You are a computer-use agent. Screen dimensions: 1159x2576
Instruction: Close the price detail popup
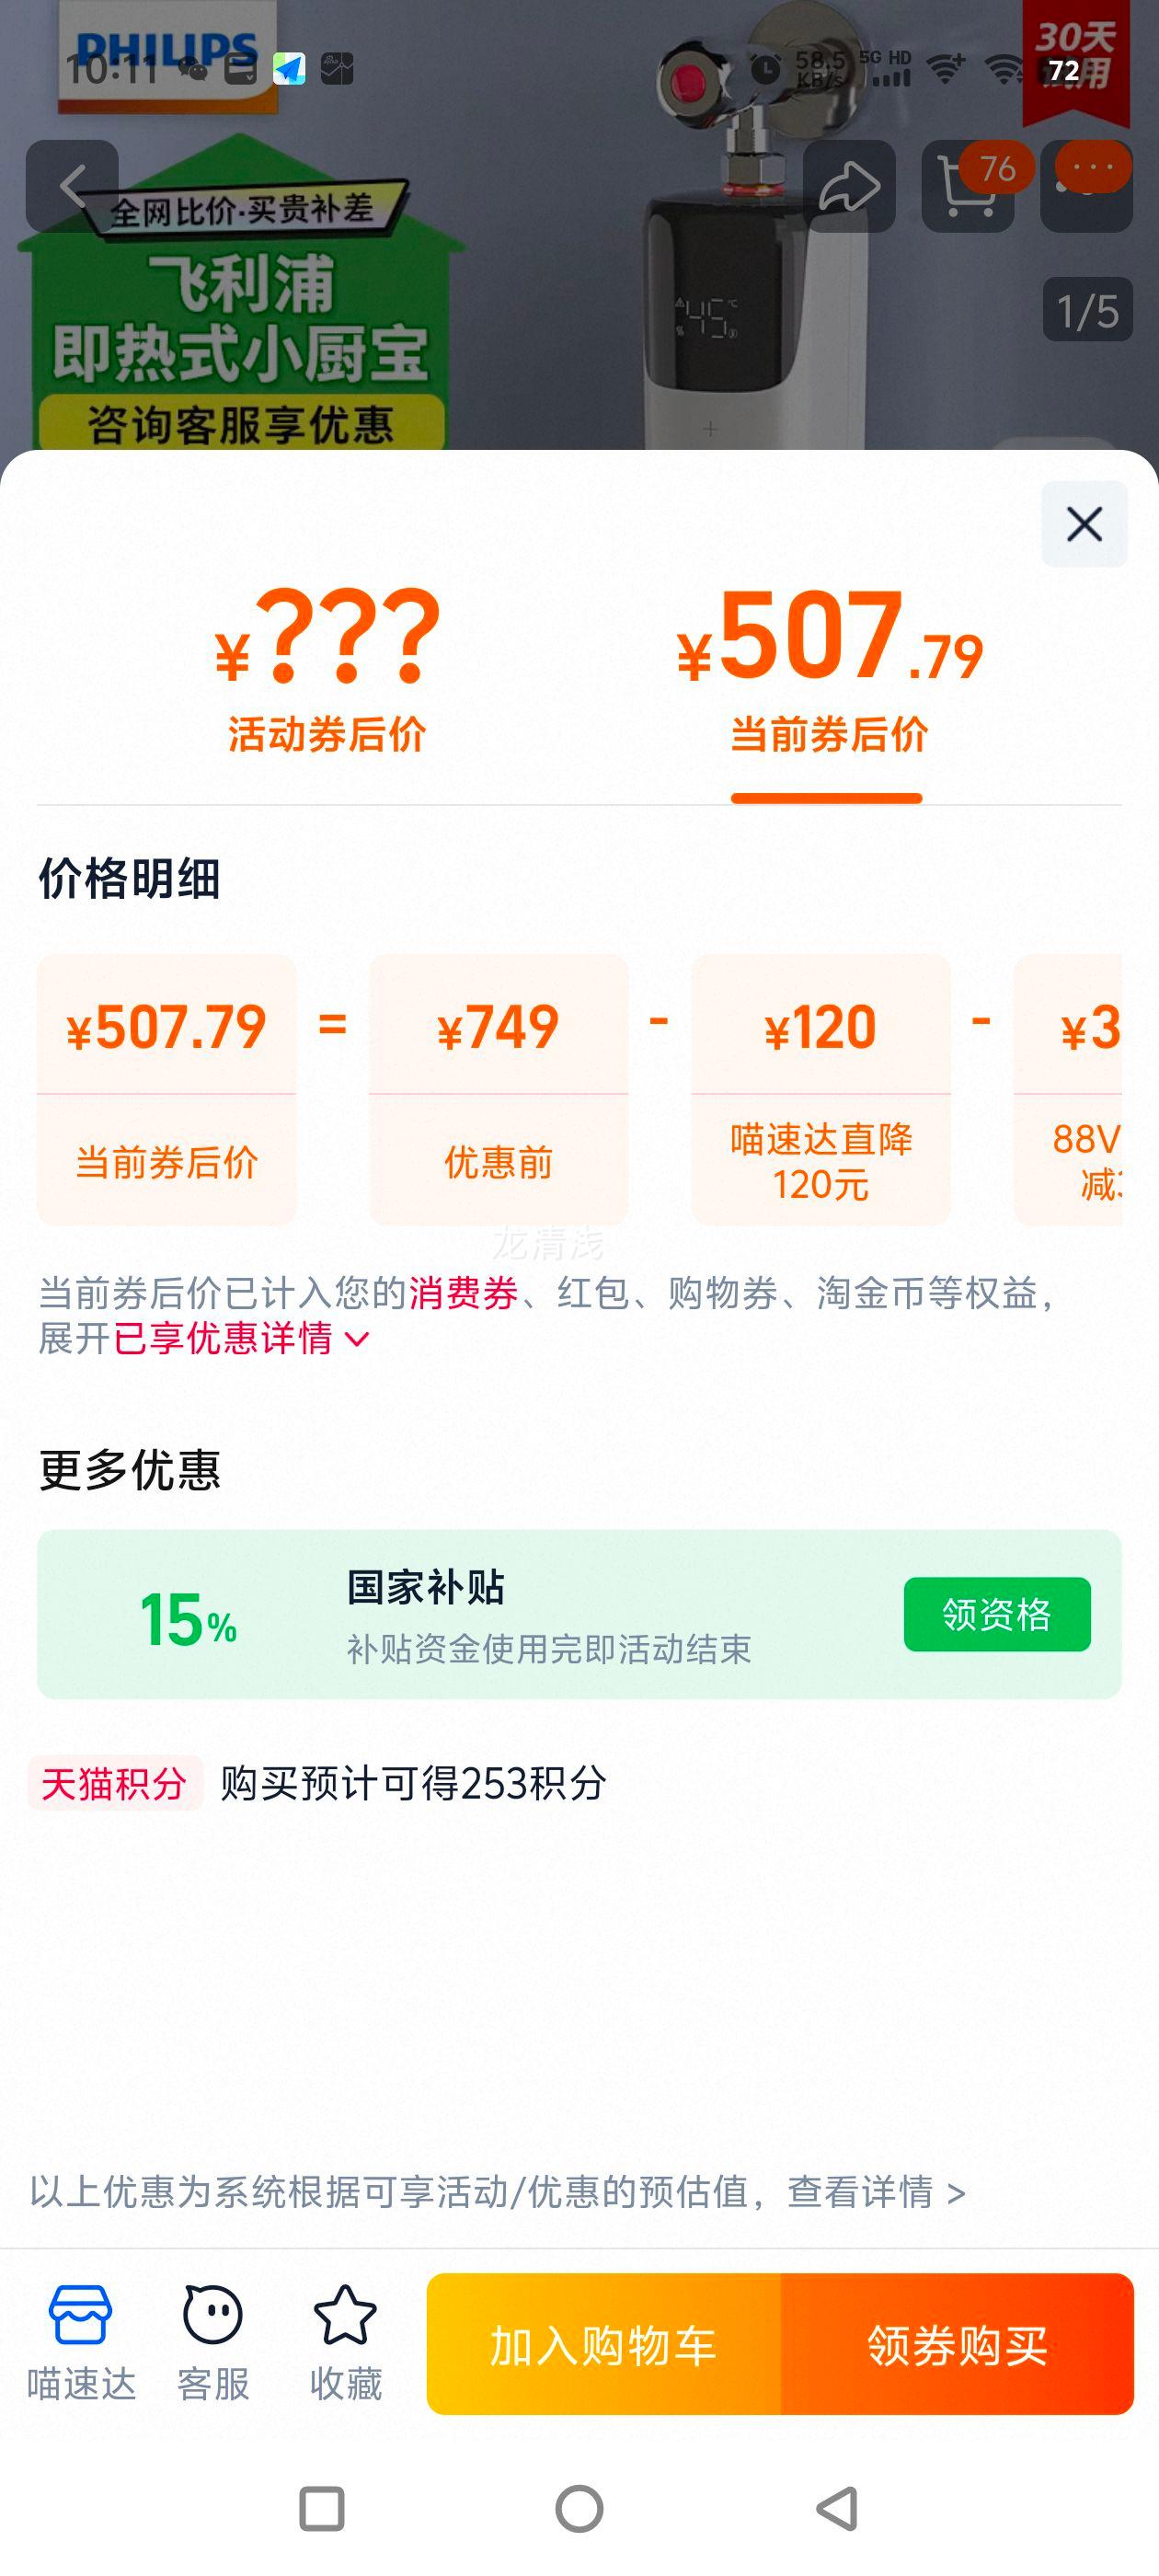[x=1084, y=524]
